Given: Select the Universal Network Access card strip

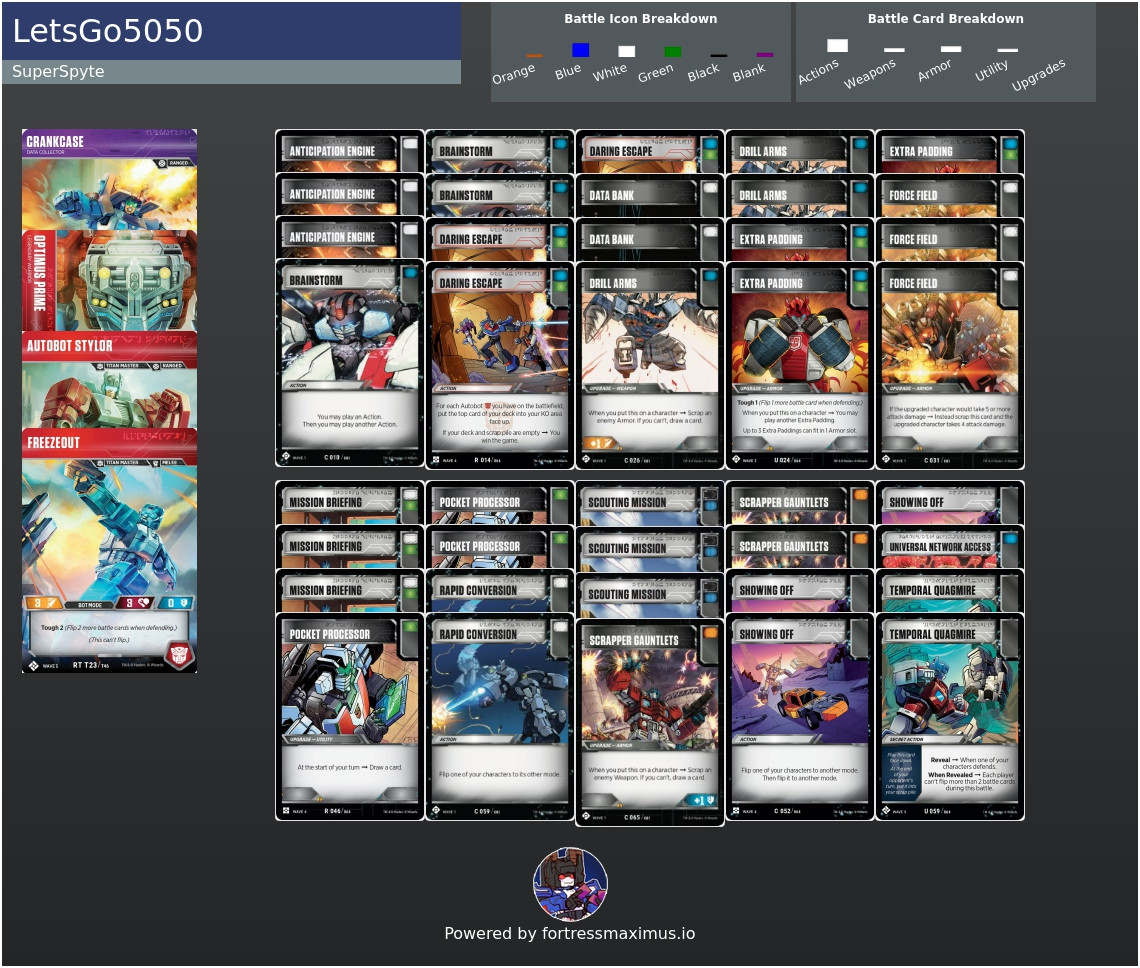Looking at the screenshot, I should coord(950,547).
